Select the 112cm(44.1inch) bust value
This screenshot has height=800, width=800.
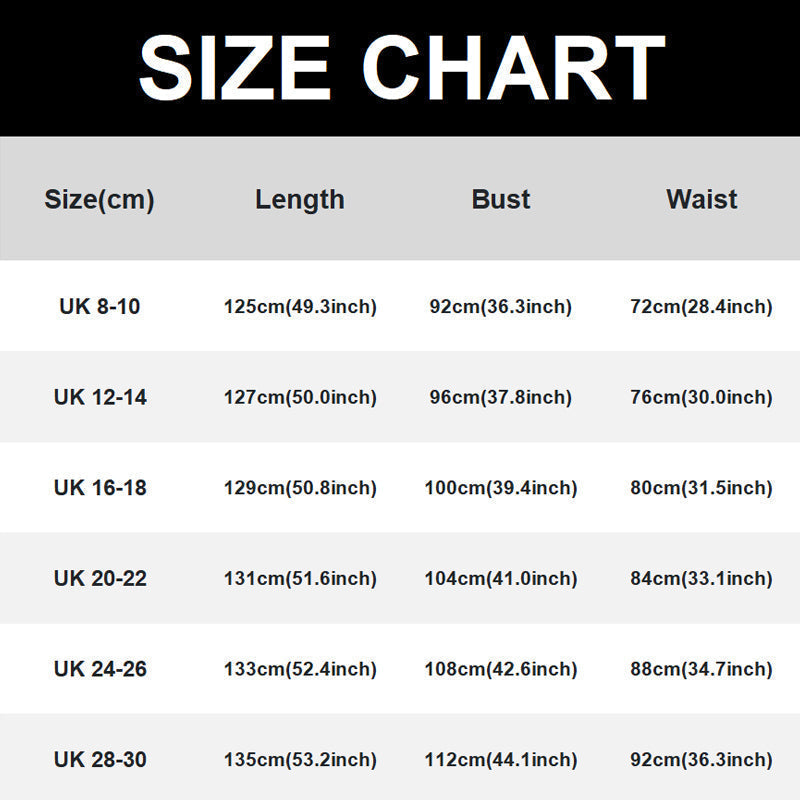point(501,760)
